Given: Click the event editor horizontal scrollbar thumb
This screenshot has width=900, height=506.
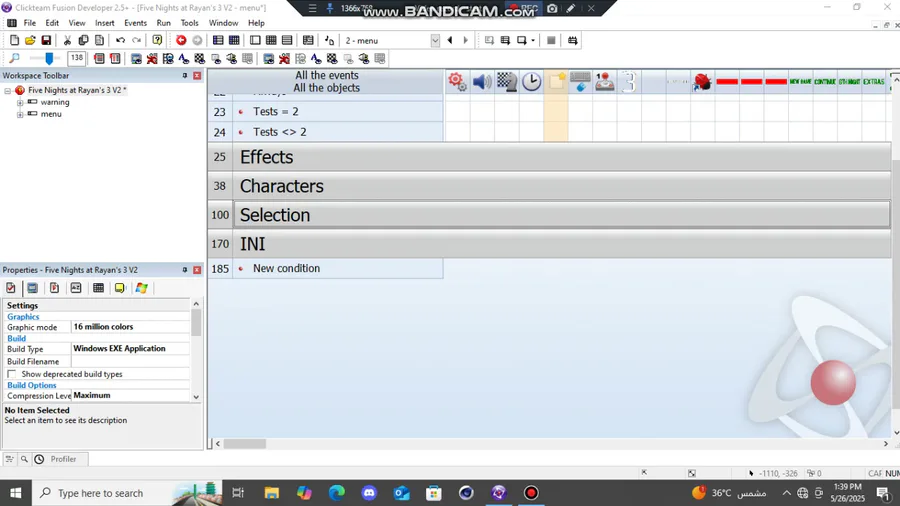Looking at the screenshot, I should 245,443.
